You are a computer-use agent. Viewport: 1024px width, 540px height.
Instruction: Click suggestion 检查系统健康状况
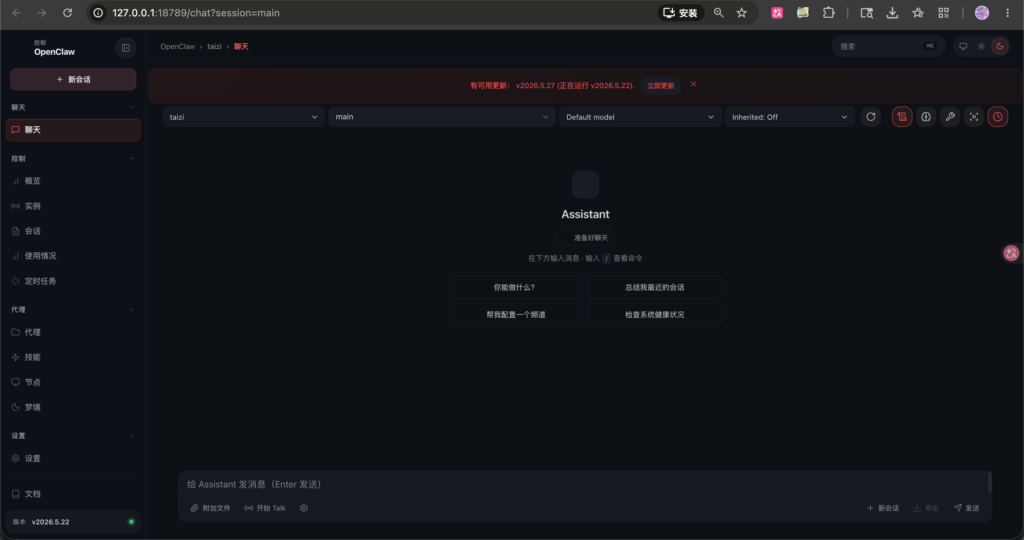coord(654,315)
